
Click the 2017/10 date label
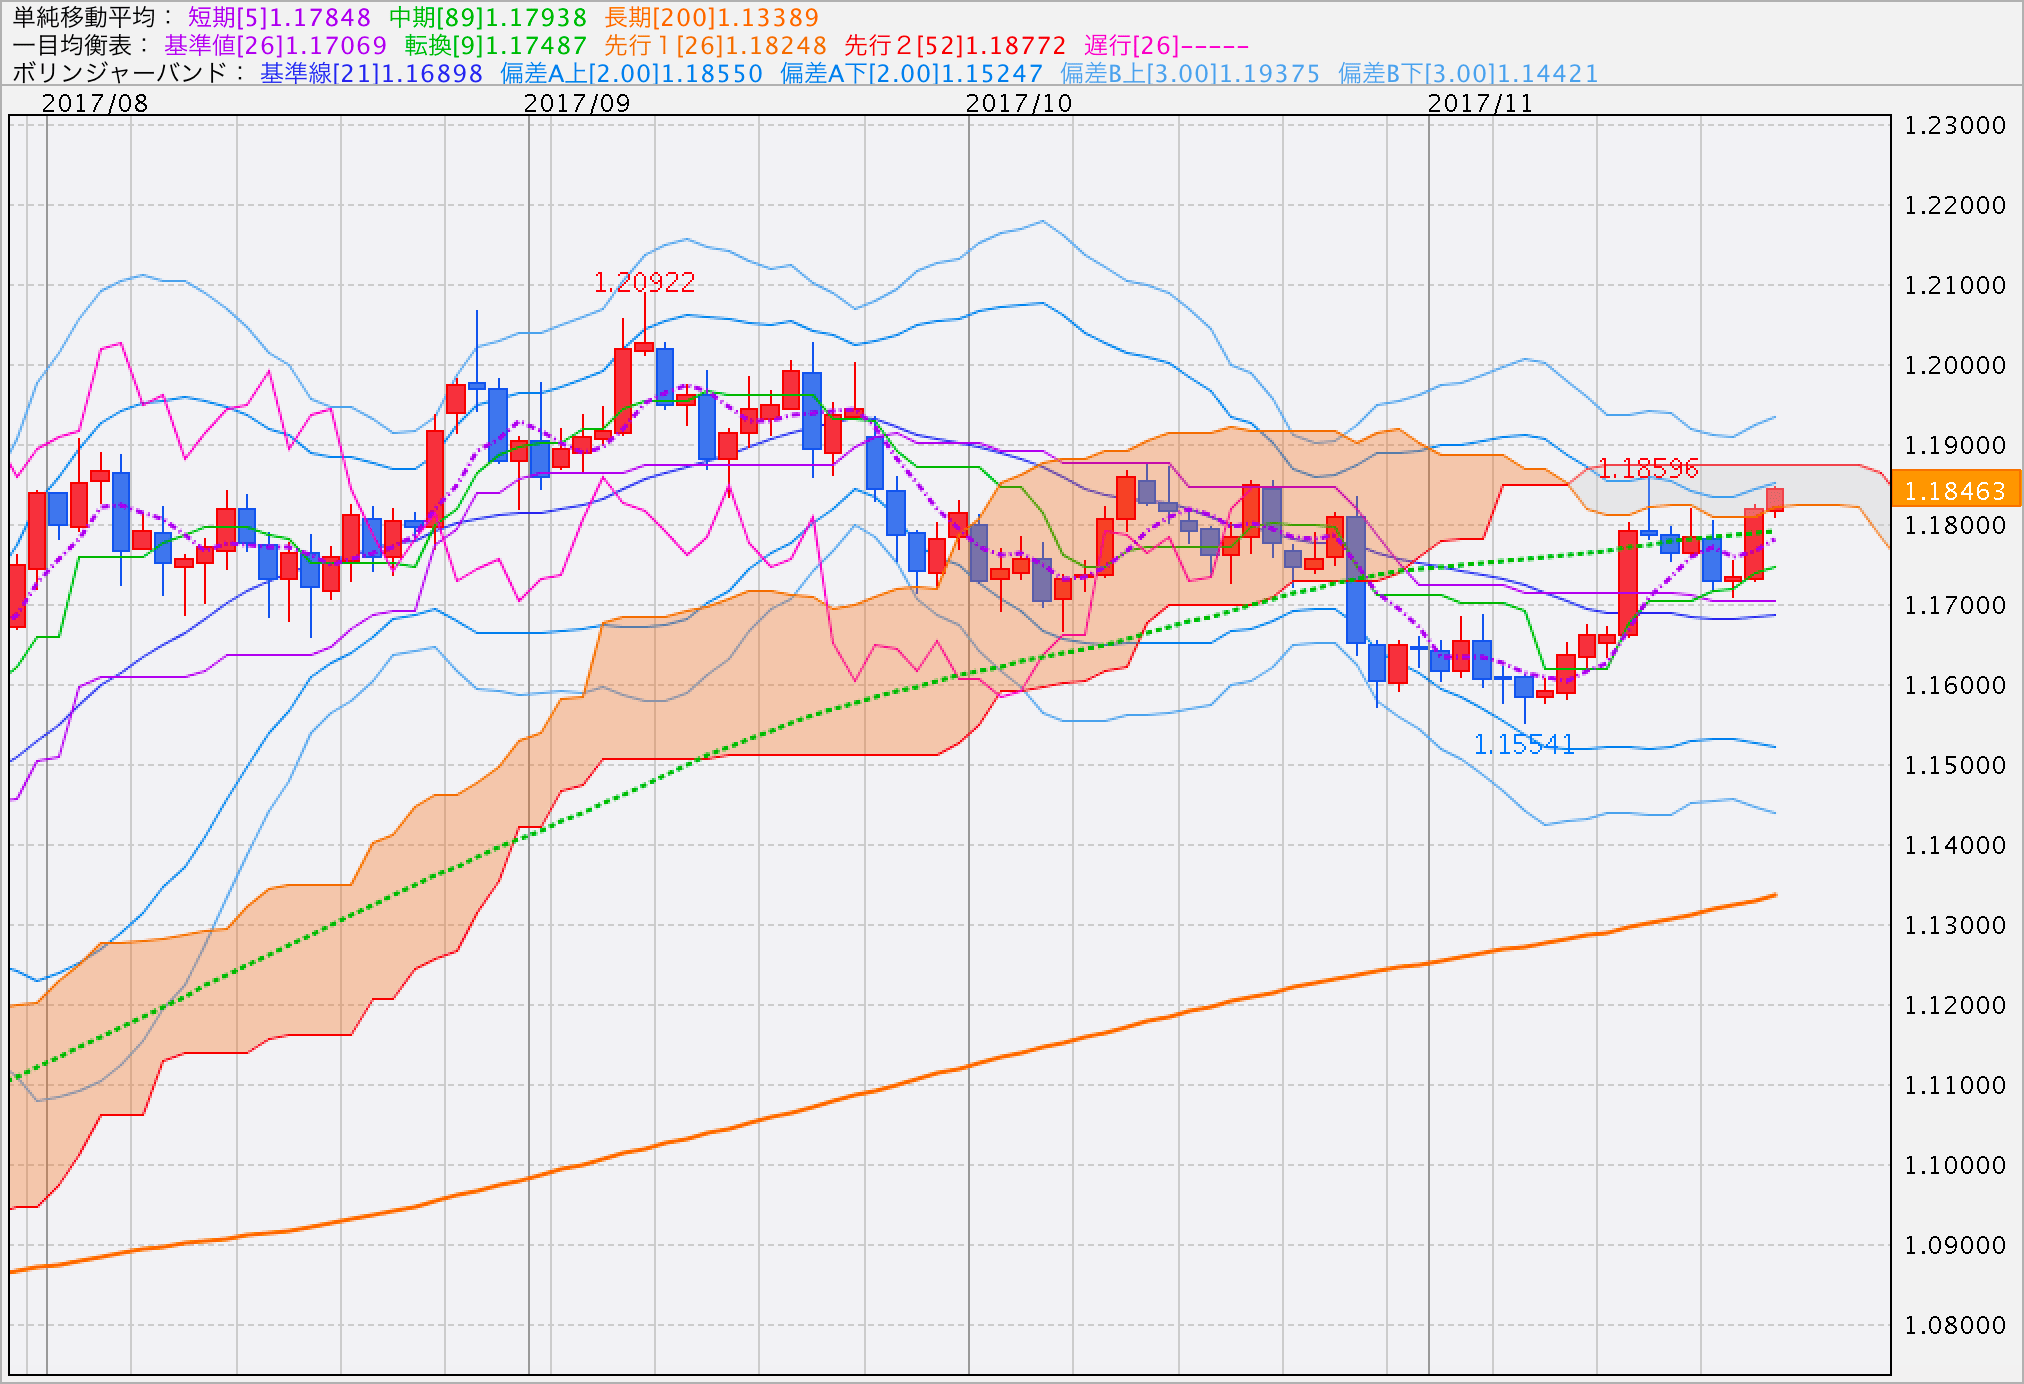point(1019,103)
